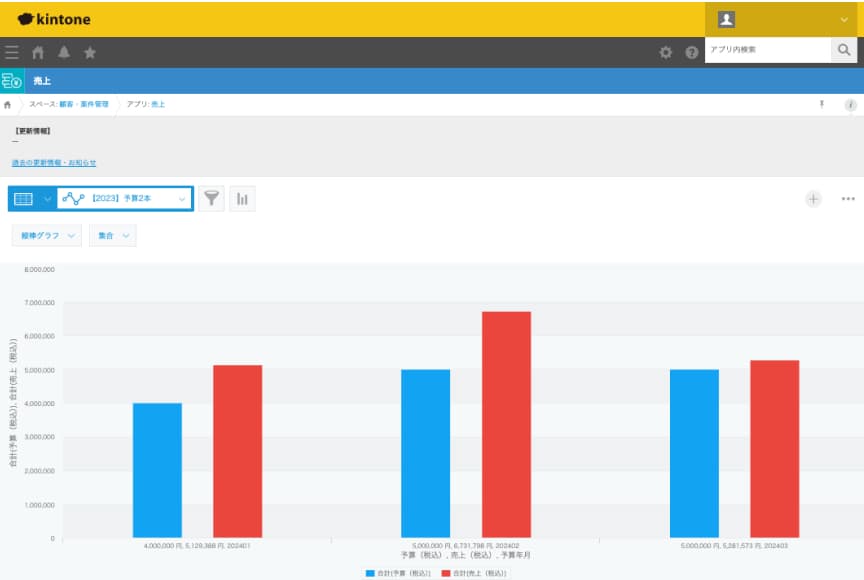Open the hamburger navigation menu
Viewport: 864px width, 580px height.
[12, 52]
